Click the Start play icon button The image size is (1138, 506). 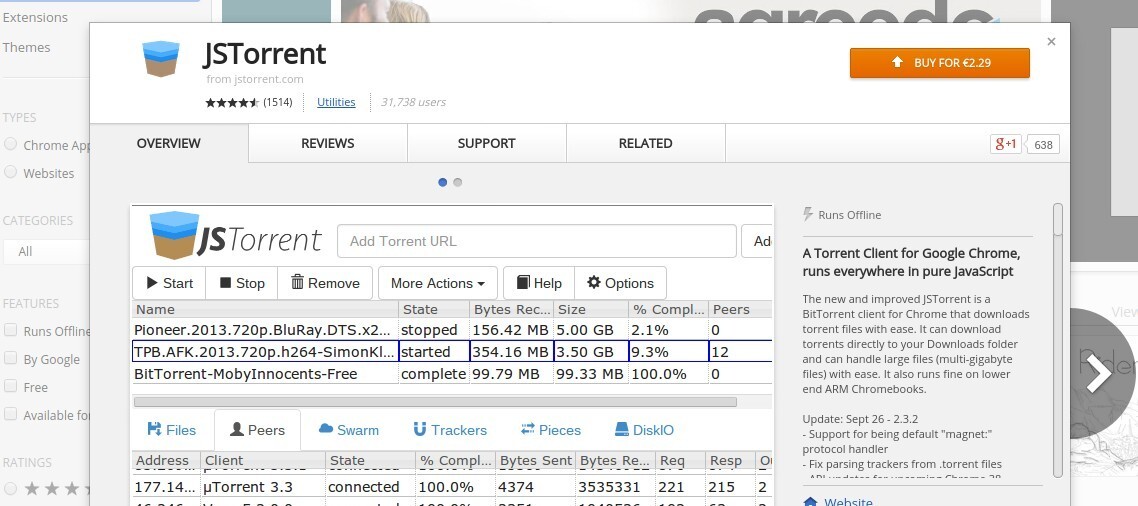pos(169,283)
